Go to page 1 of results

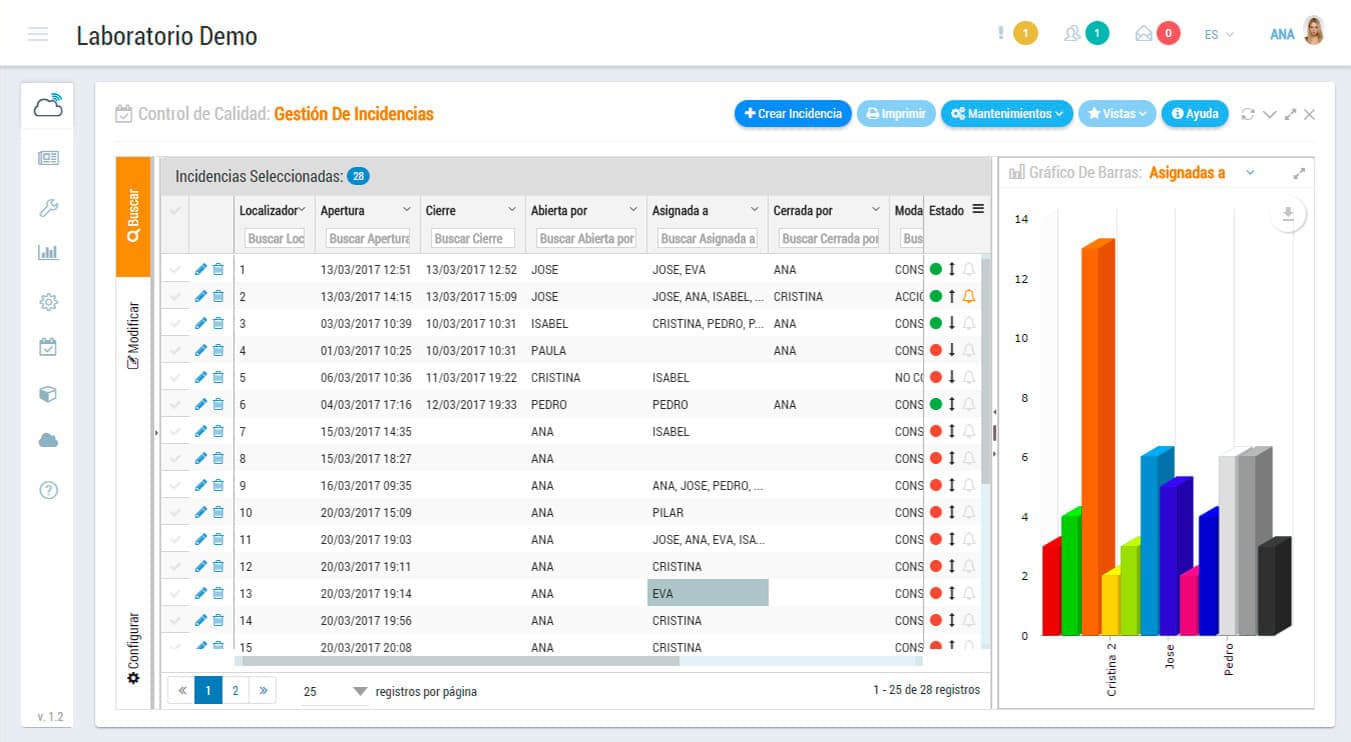click(x=208, y=690)
